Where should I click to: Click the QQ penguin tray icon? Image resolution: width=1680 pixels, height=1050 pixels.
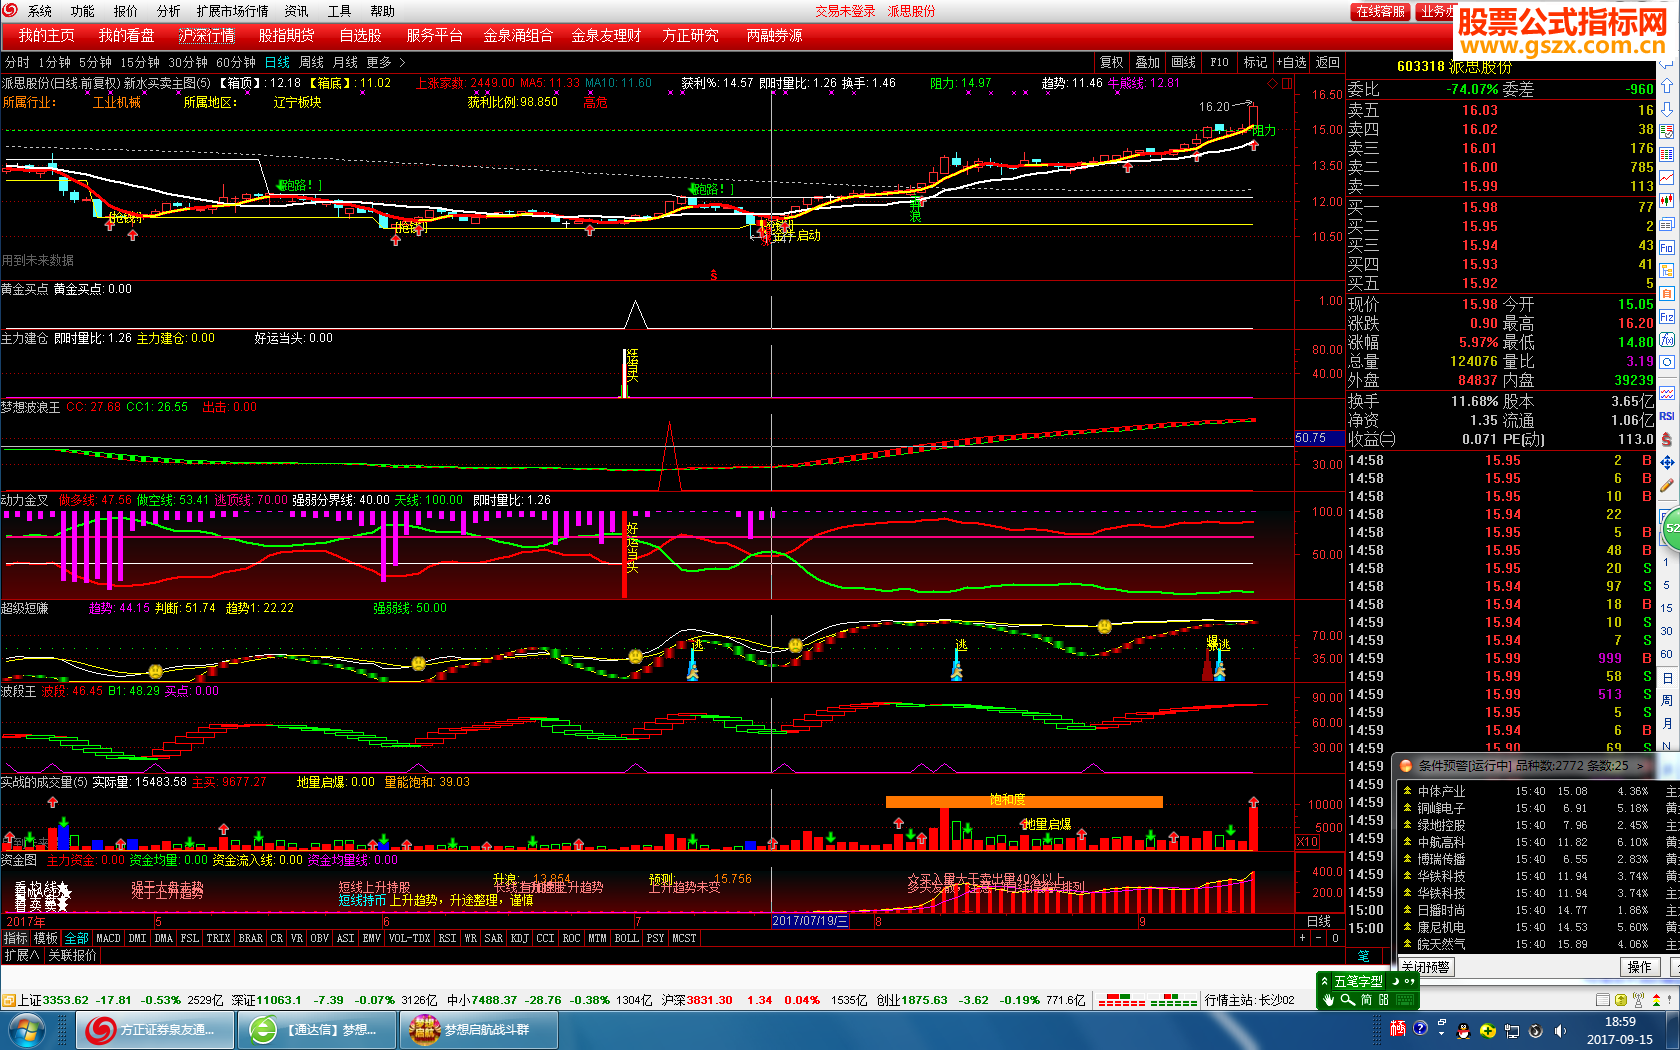tap(1464, 1030)
